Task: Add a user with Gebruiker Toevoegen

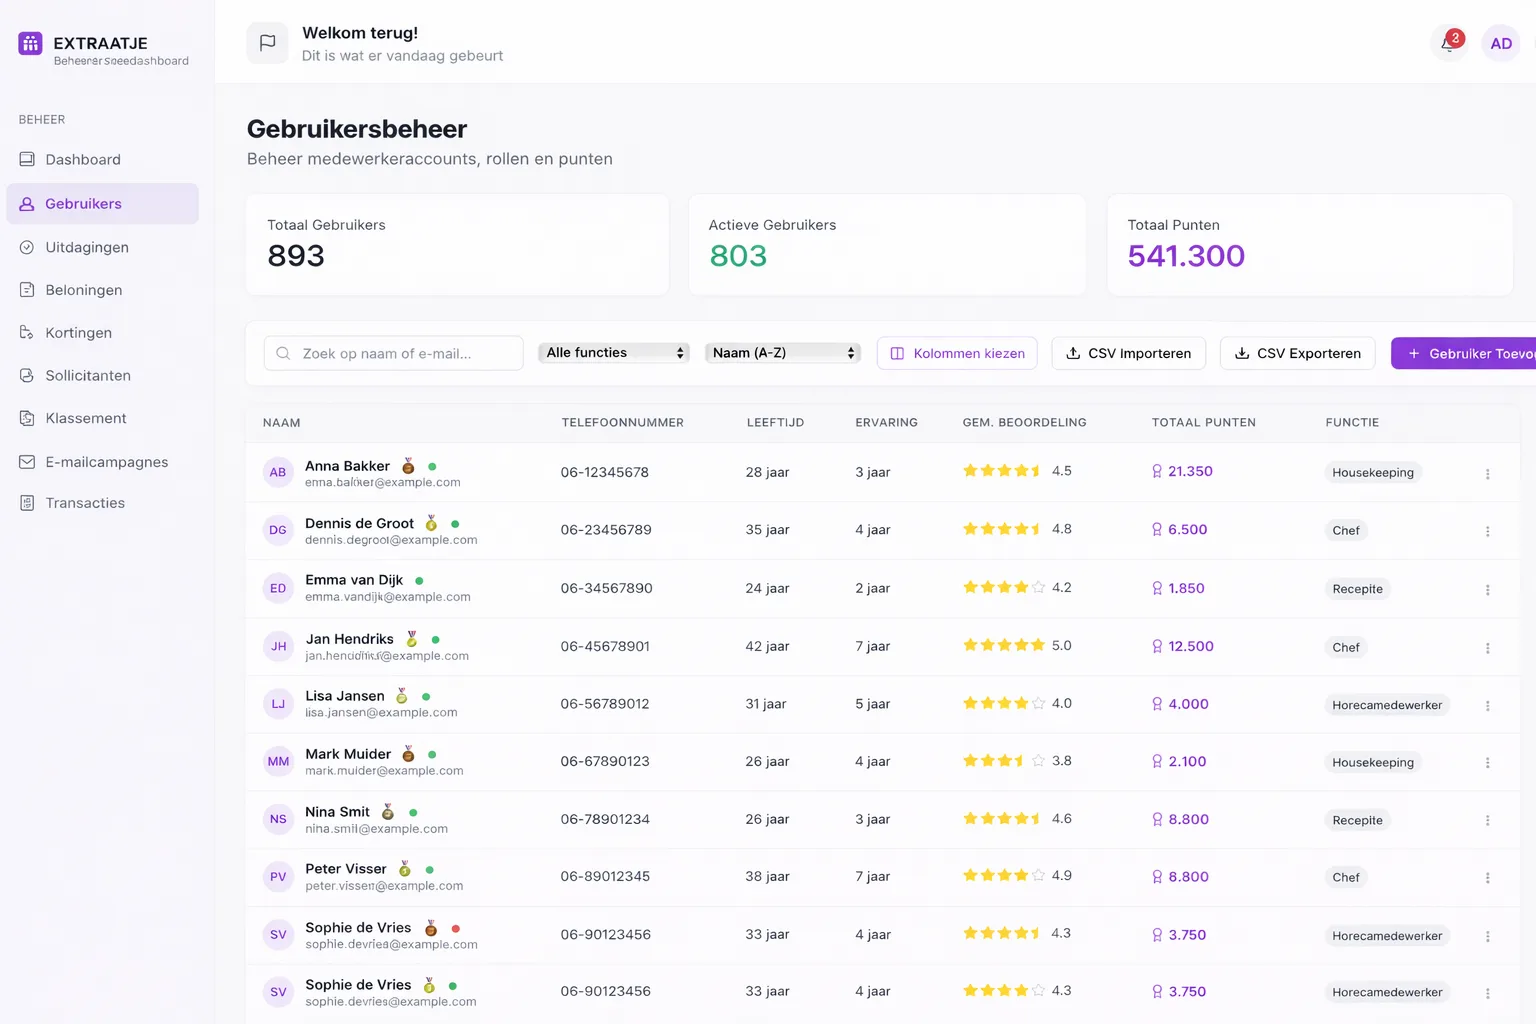Action: [1464, 353]
